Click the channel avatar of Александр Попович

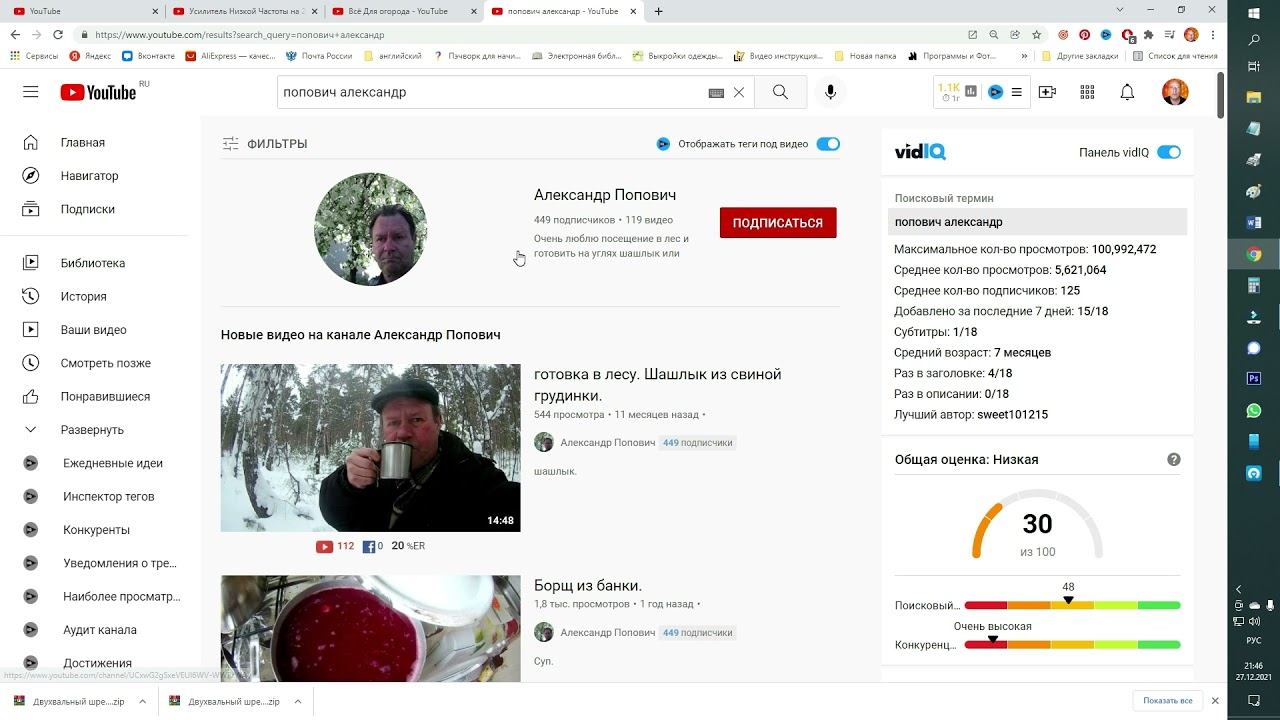371,229
